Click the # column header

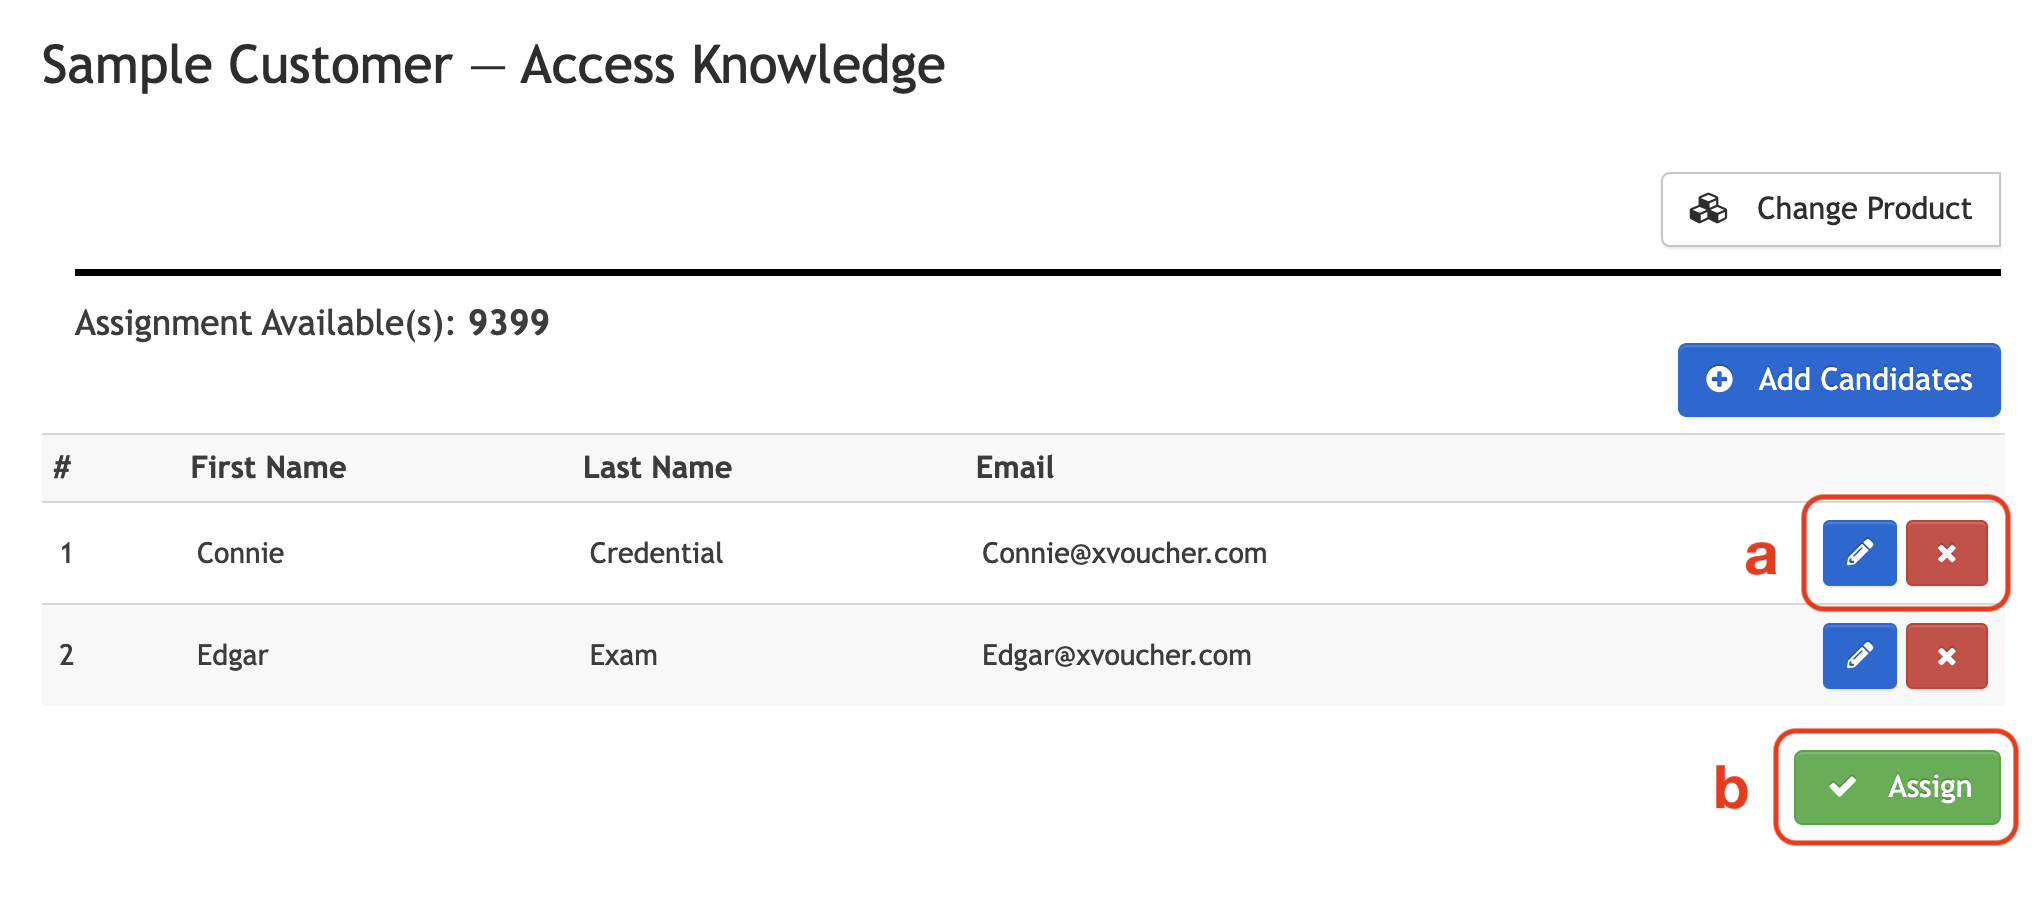pos(62,467)
